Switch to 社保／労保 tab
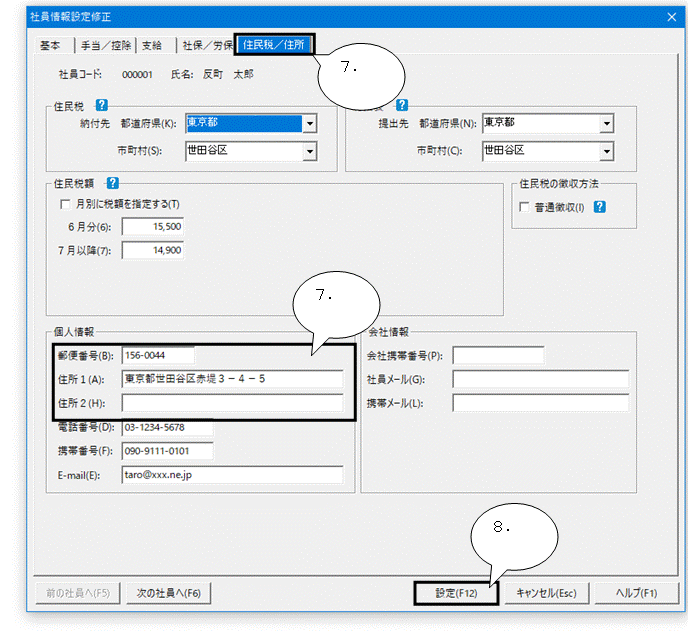Image resolution: width=688 pixels, height=640 pixels. point(206,45)
